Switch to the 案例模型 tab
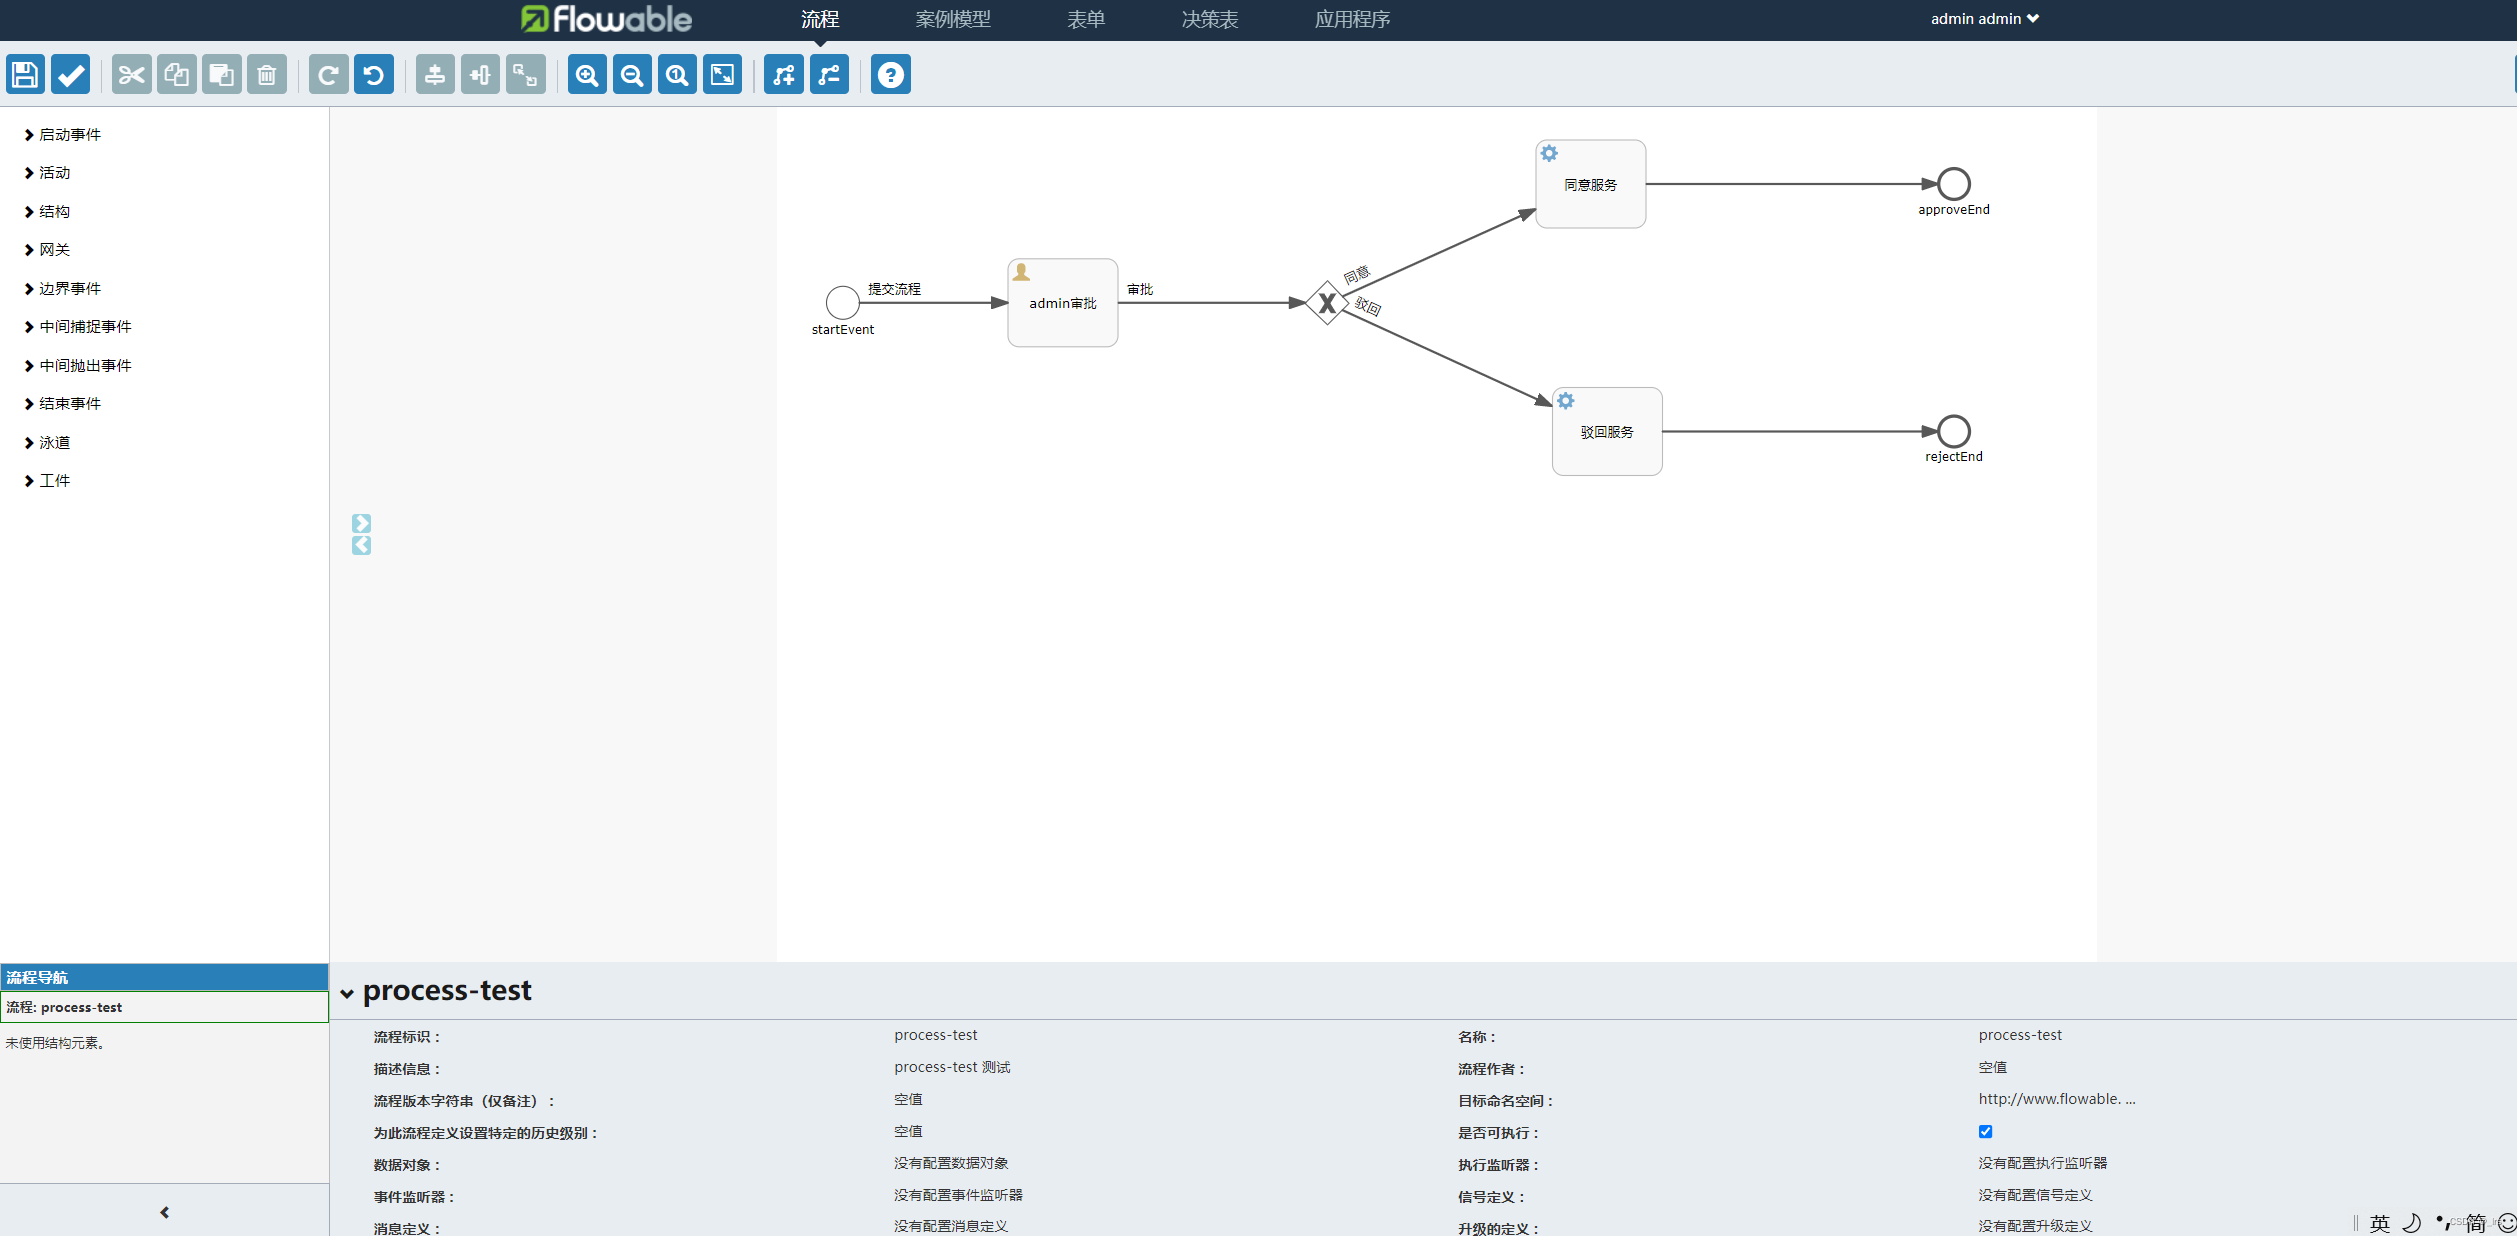The height and width of the screenshot is (1236, 2517). point(953,19)
